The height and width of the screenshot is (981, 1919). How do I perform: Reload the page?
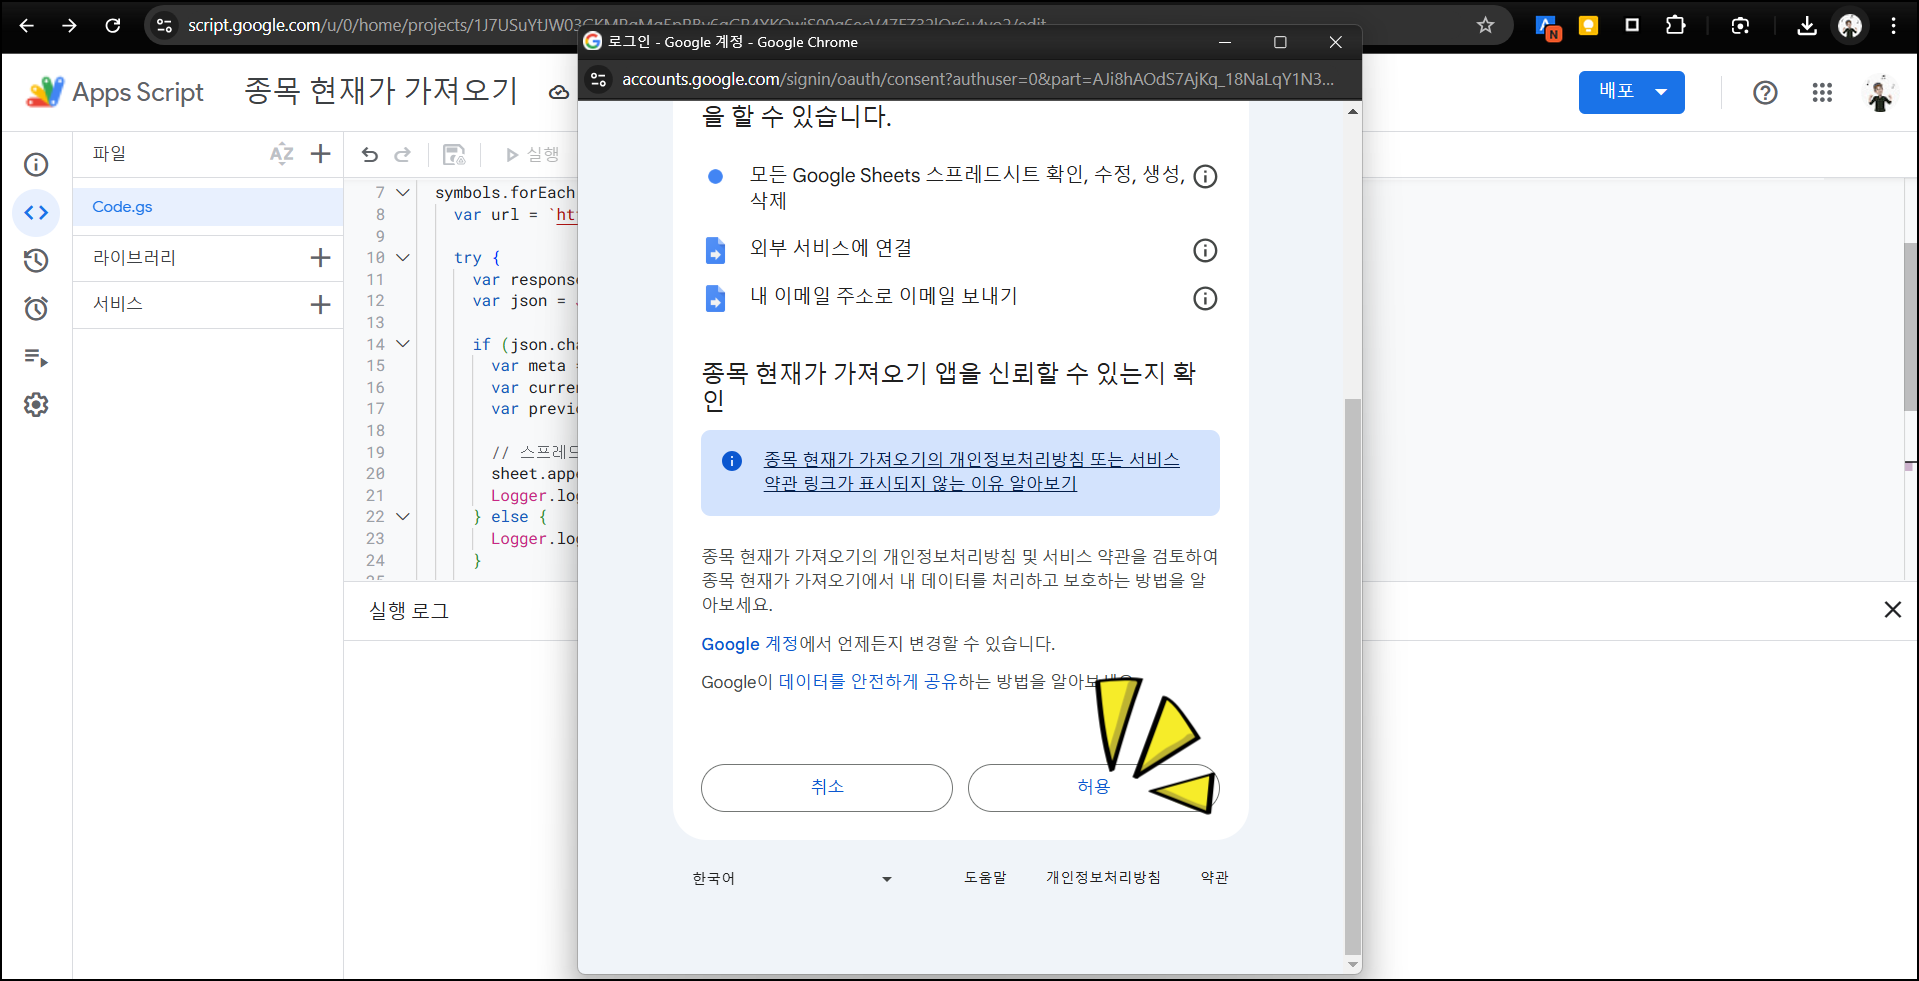click(113, 26)
